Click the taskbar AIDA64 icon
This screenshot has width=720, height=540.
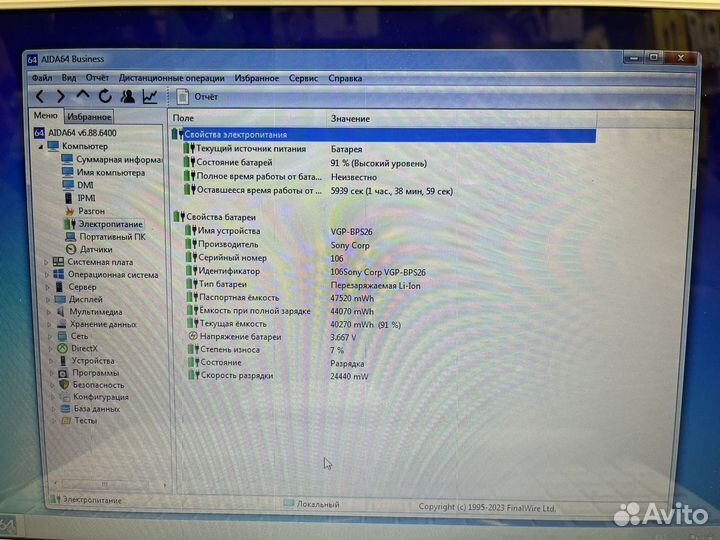tap(8, 527)
